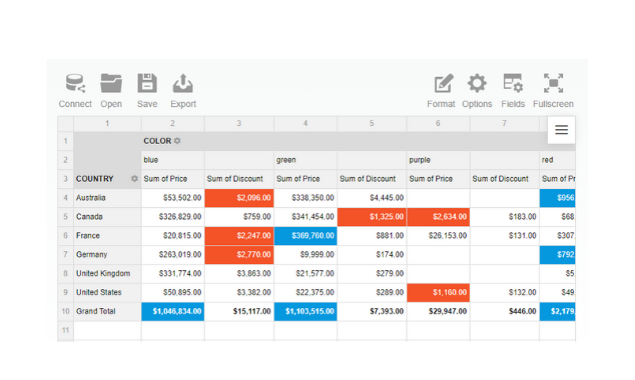This screenshot has height=380, width=635.
Task: Click the orange cell $2,247.00
Action: click(x=239, y=235)
